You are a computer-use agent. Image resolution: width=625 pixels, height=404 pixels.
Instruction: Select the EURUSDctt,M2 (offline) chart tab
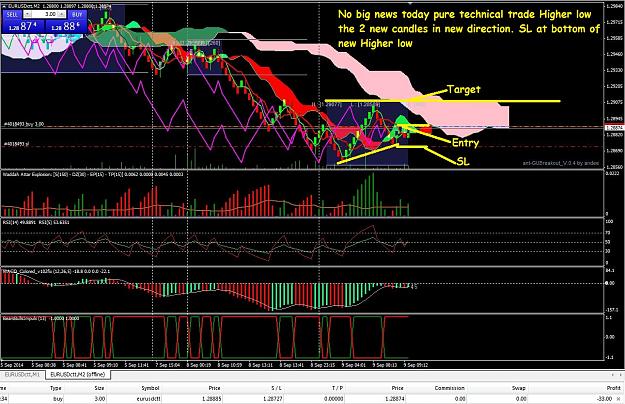pos(78,374)
